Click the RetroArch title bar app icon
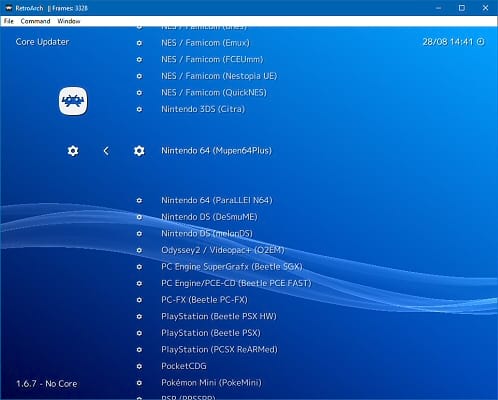Screen dimensions: 498x400 [x=9, y=8]
